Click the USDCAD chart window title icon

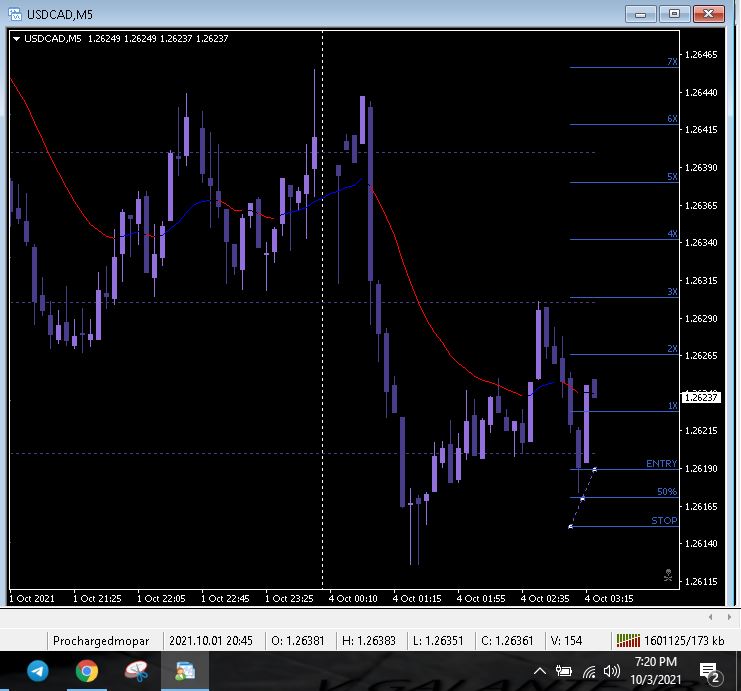[15, 14]
